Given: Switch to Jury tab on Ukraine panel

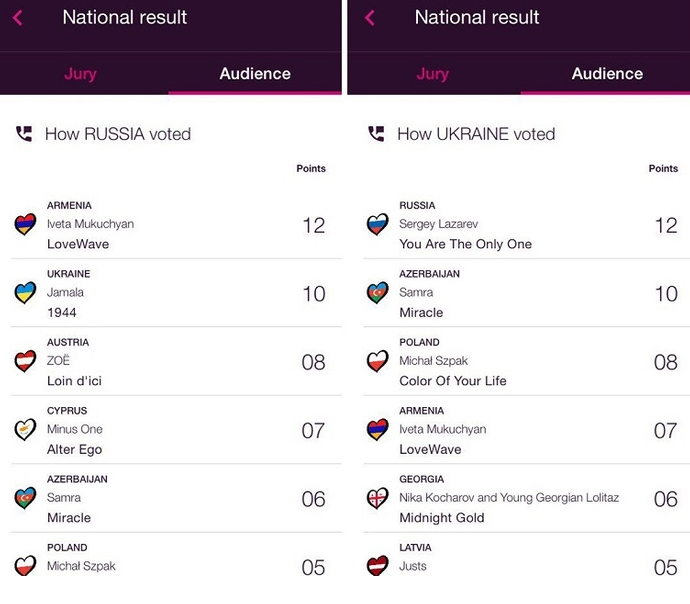Looking at the screenshot, I should tap(433, 73).
